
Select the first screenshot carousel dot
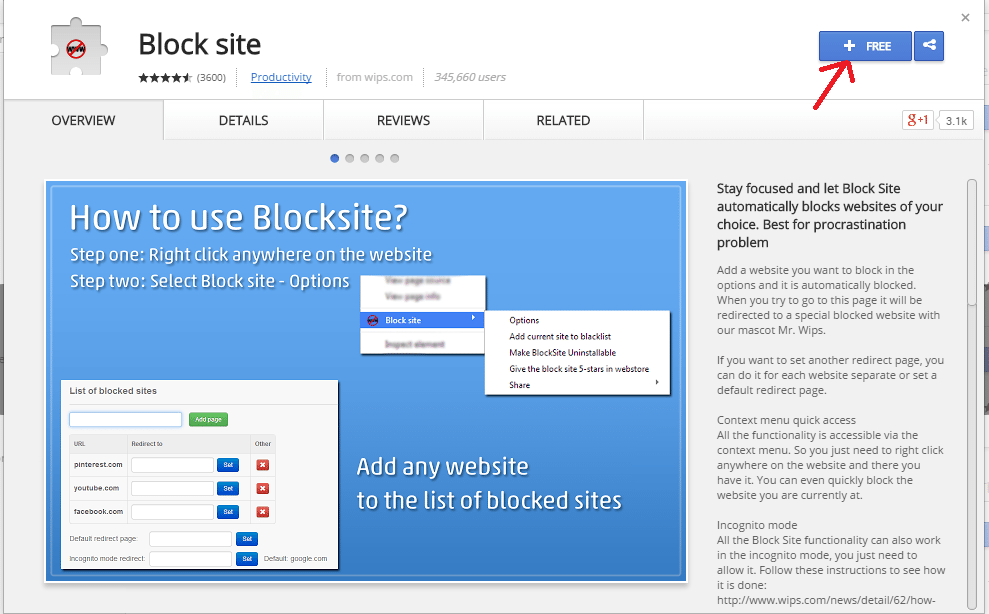pyautogui.click(x=334, y=158)
